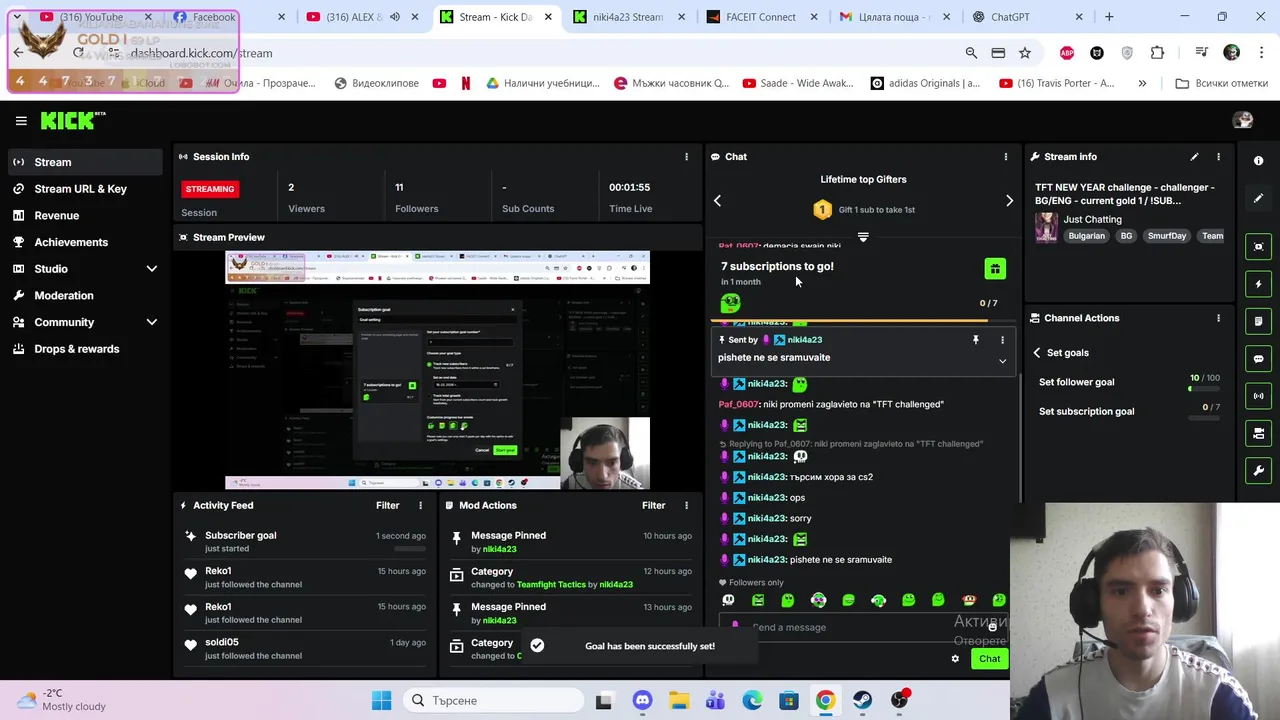Screen dimensions: 1280x720
Task: Open pinned message three-dot menu
Action: point(1002,340)
